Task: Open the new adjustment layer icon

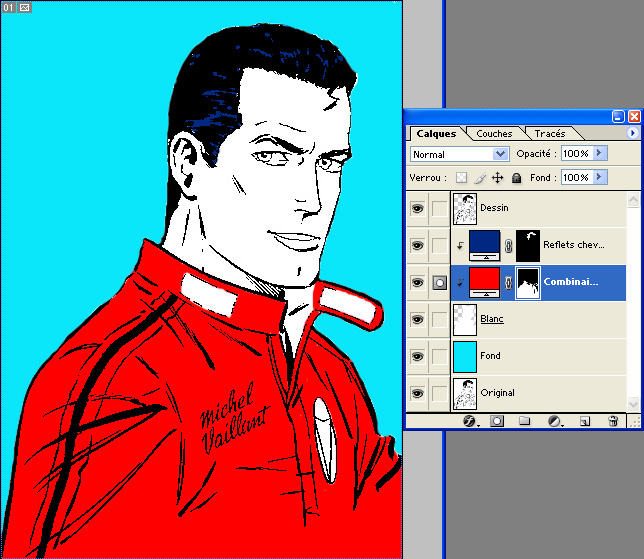Action: 554,422
